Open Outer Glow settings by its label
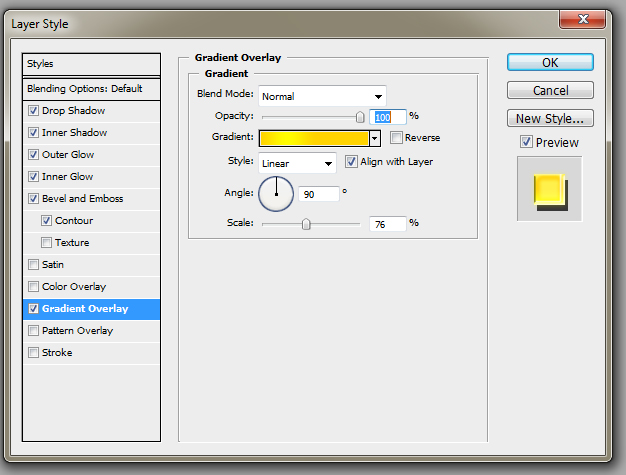The height and width of the screenshot is (475, 626). tap(68, 154)
